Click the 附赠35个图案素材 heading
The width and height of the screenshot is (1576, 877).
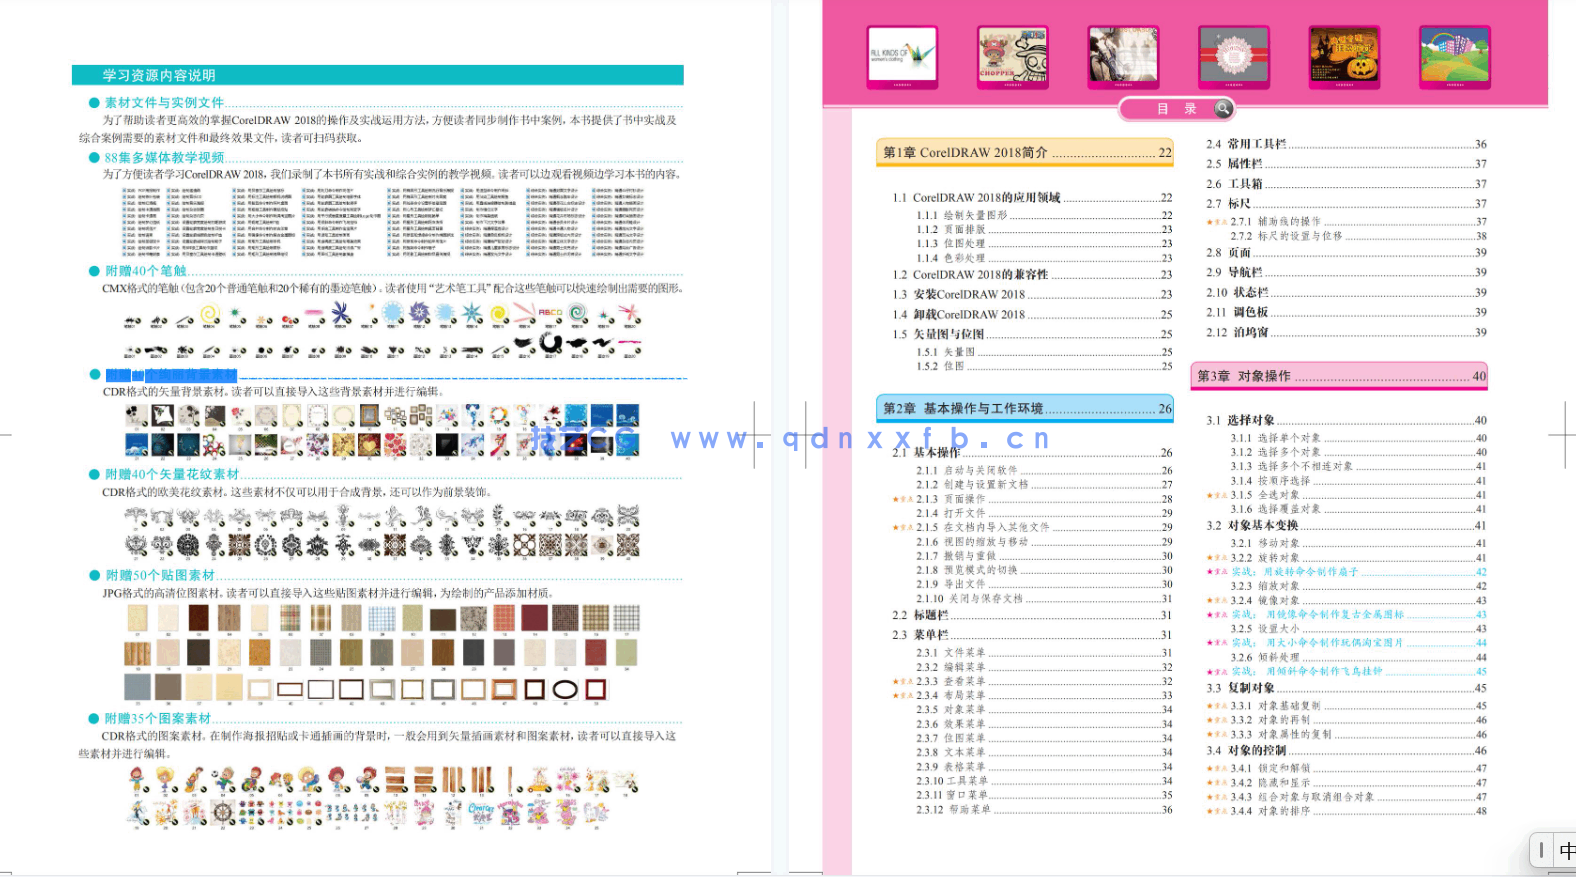tap(158, 718)
